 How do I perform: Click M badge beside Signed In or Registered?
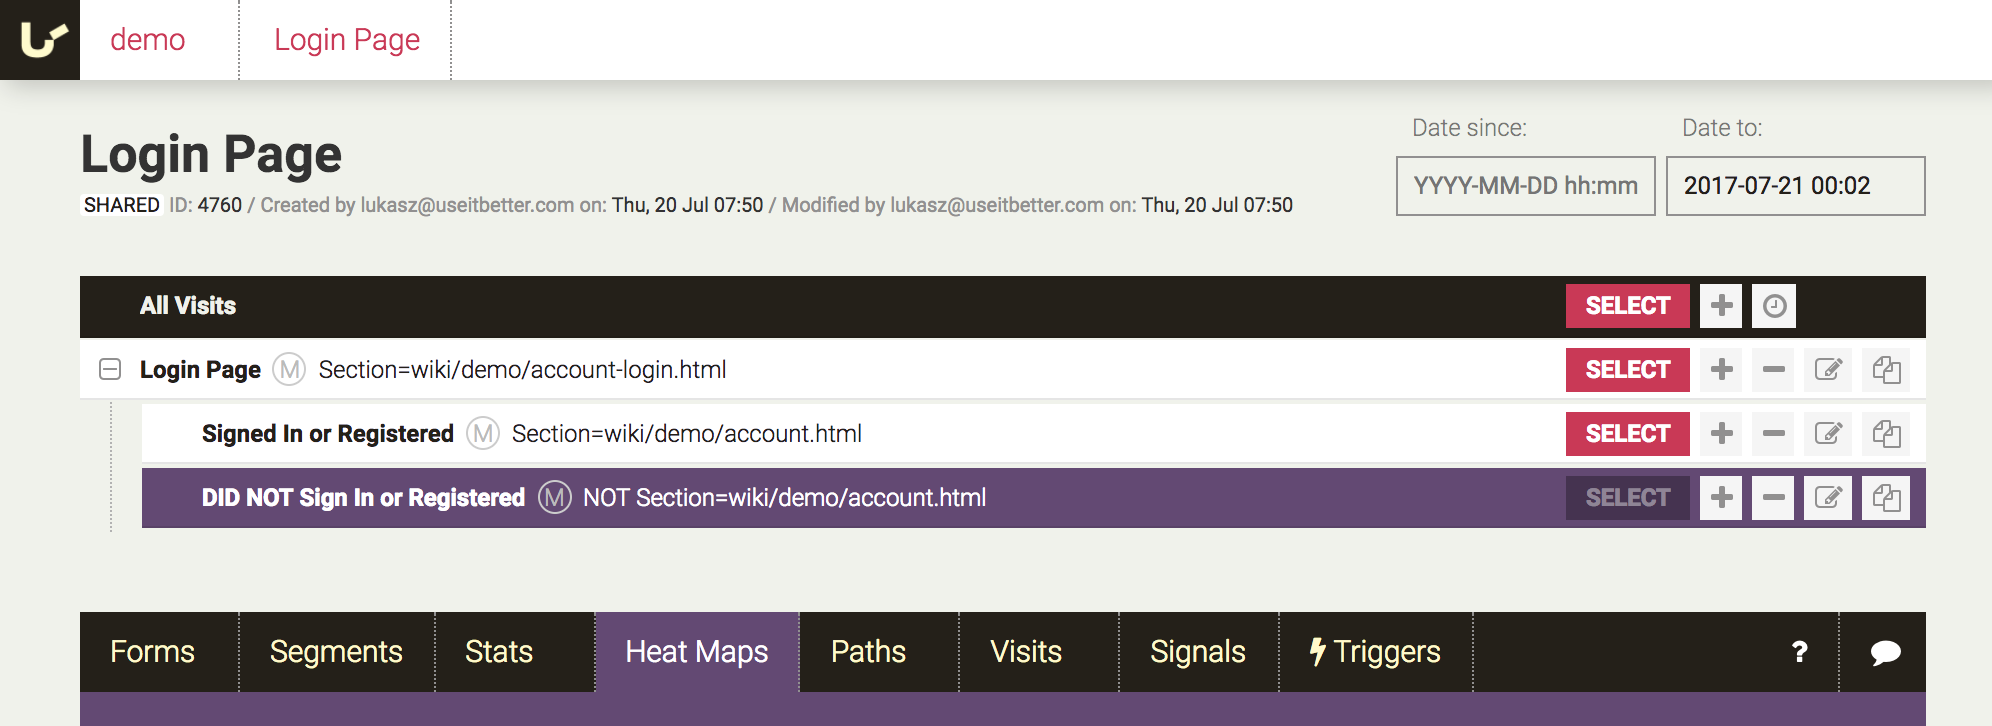tap(483, 434)
